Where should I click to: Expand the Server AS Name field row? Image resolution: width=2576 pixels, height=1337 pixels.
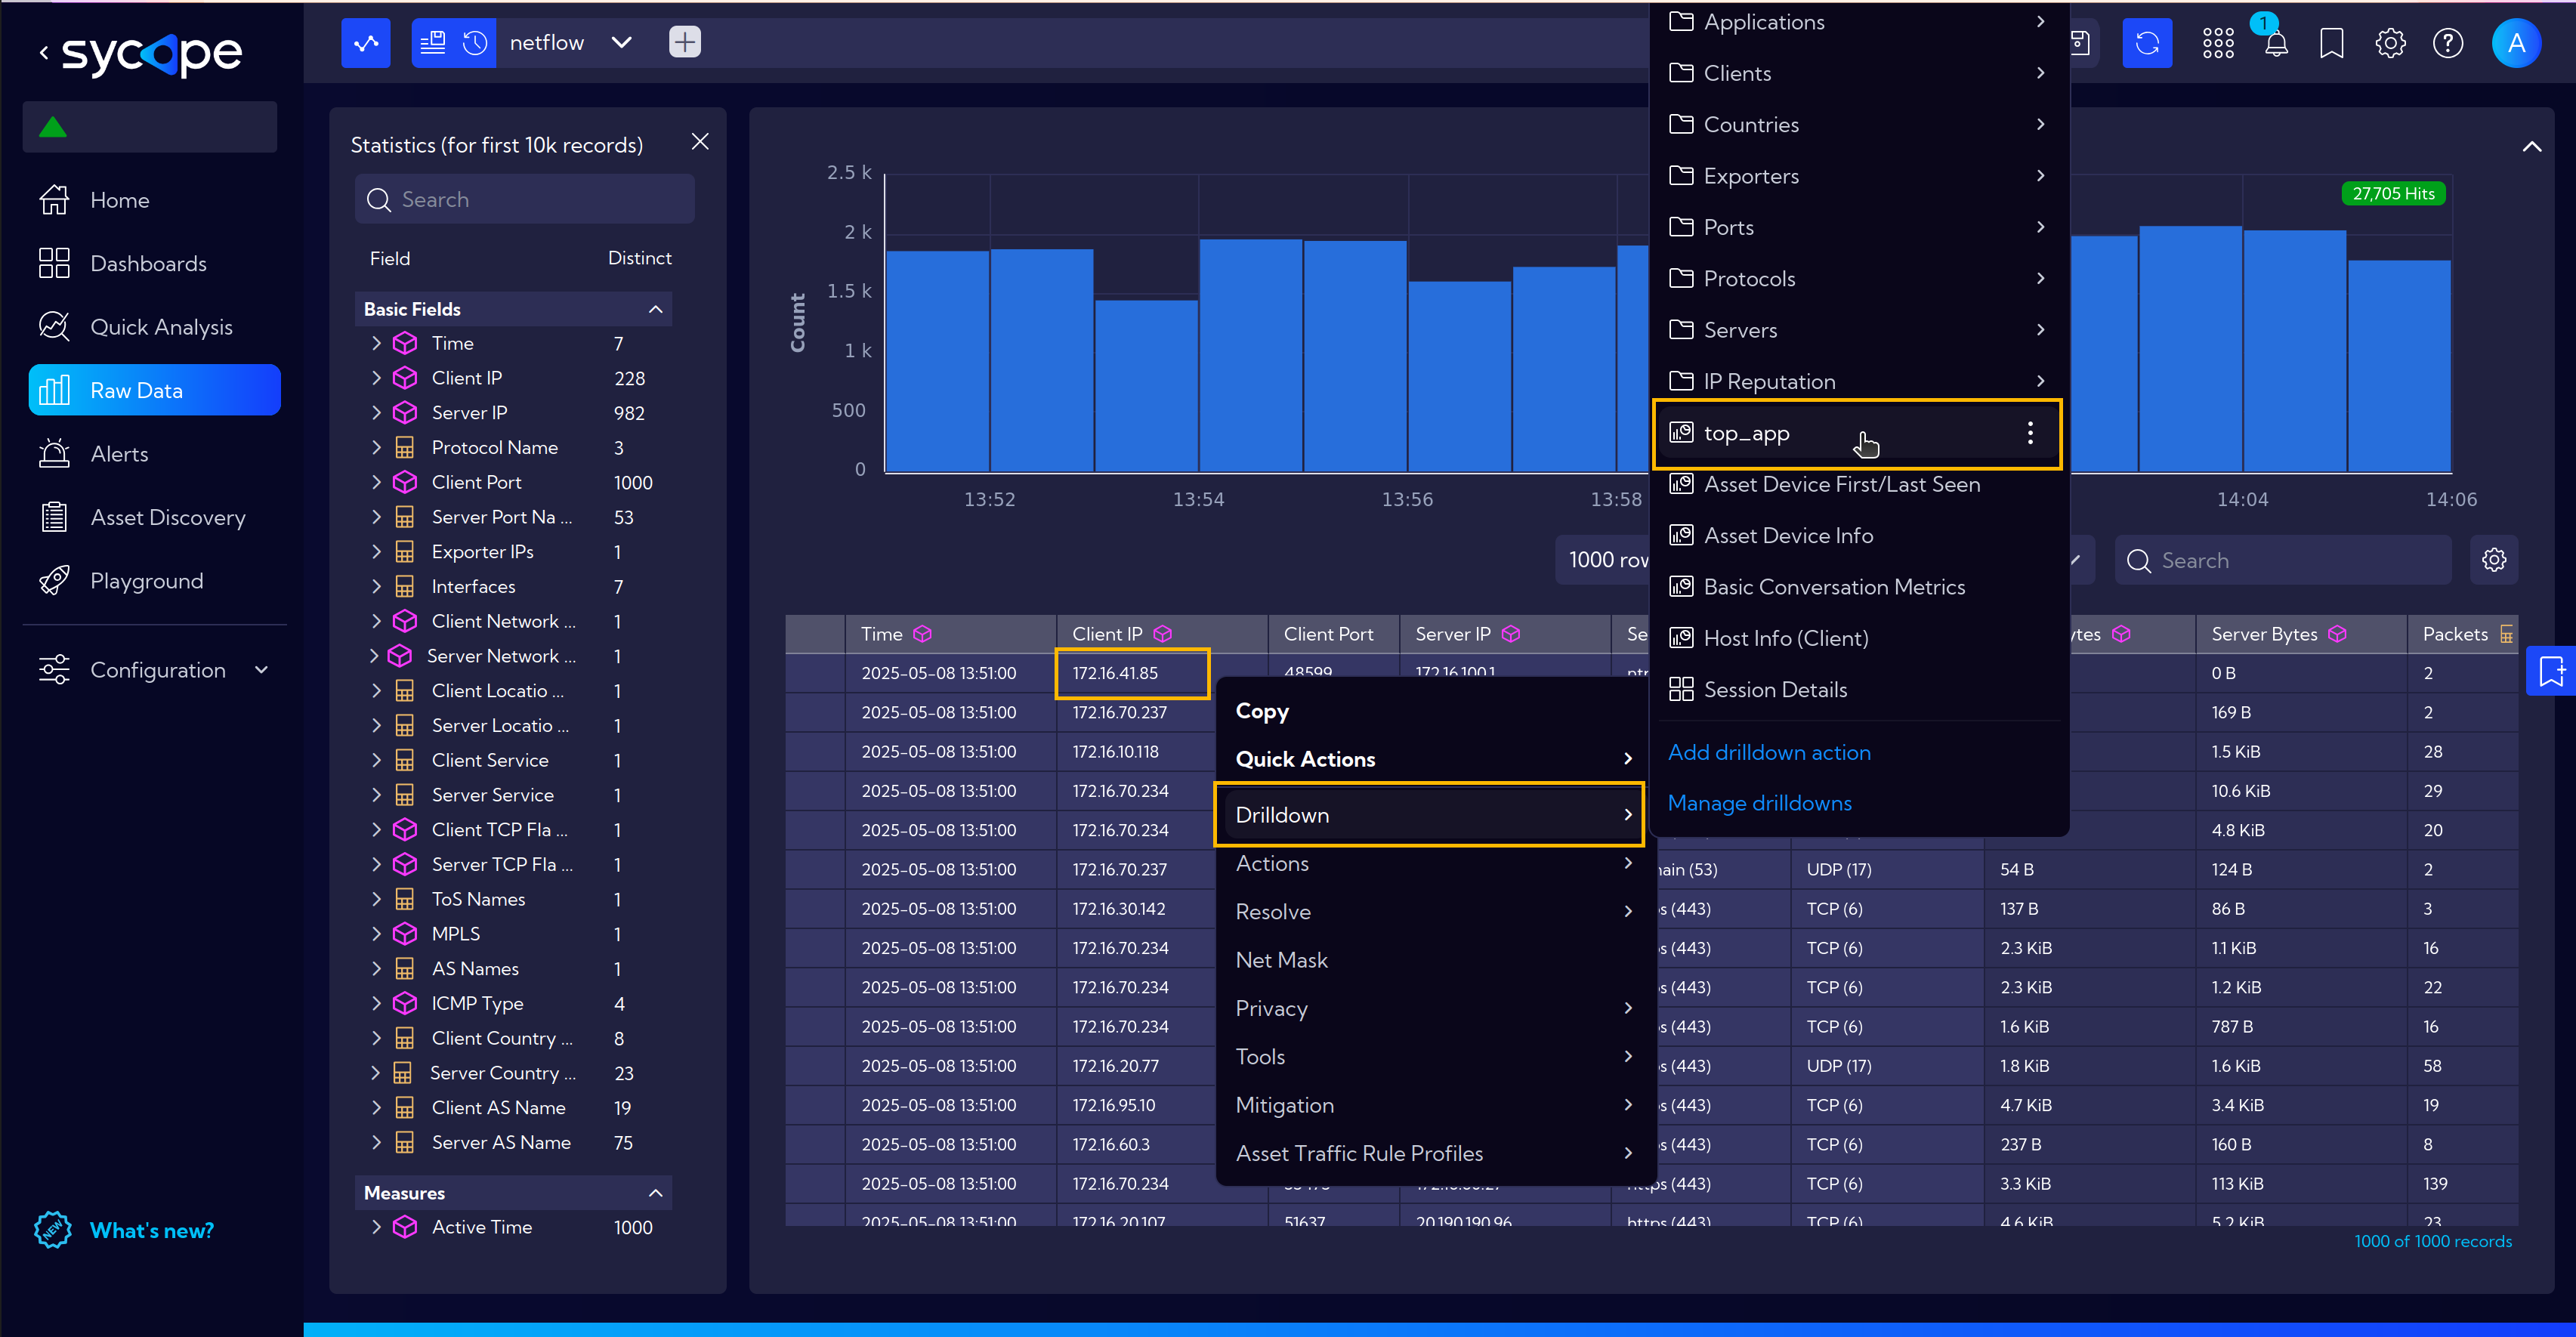[376, 1142]
